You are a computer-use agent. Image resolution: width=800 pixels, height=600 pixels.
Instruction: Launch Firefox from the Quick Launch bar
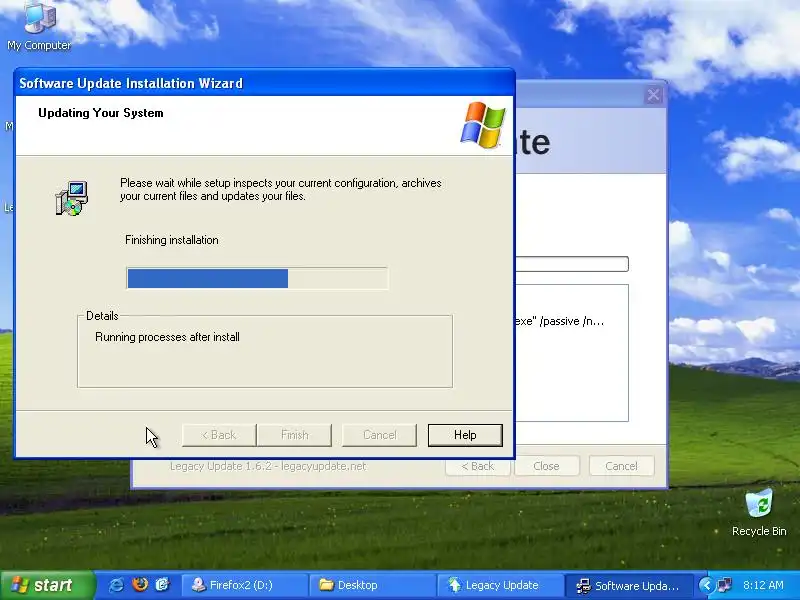pyautogui.click(x=139, y=585)
